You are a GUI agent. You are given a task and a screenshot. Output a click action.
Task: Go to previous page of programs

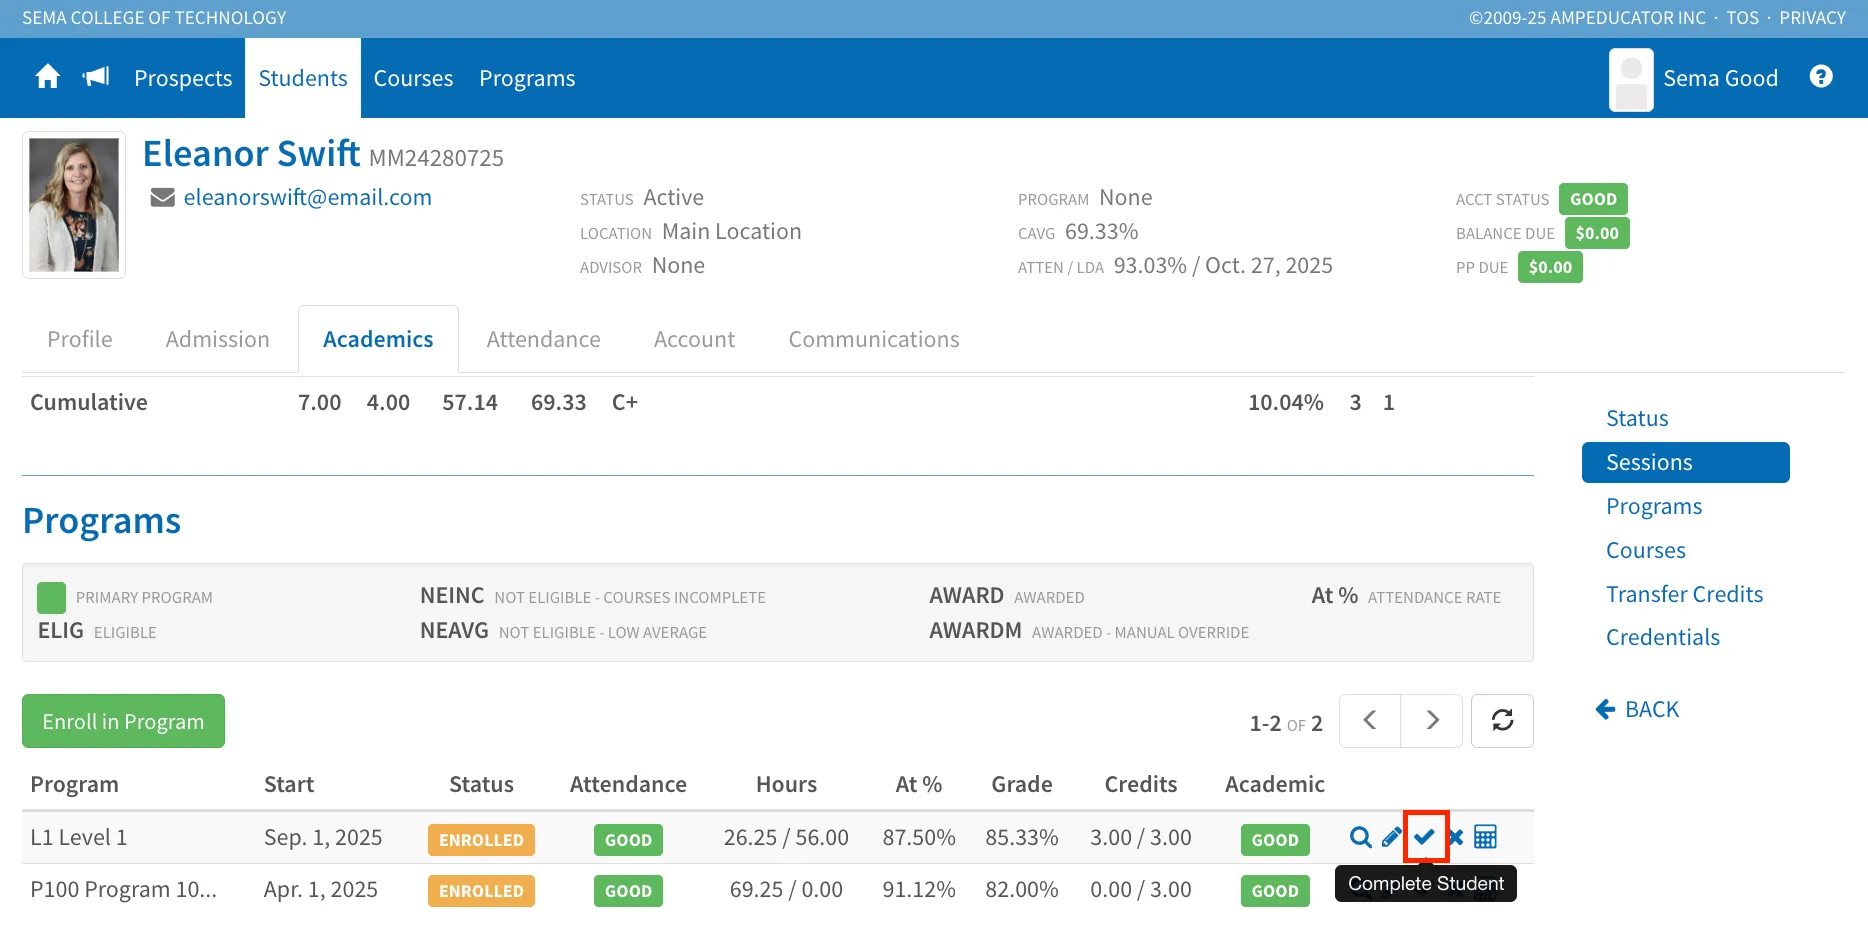[1370, 721]
